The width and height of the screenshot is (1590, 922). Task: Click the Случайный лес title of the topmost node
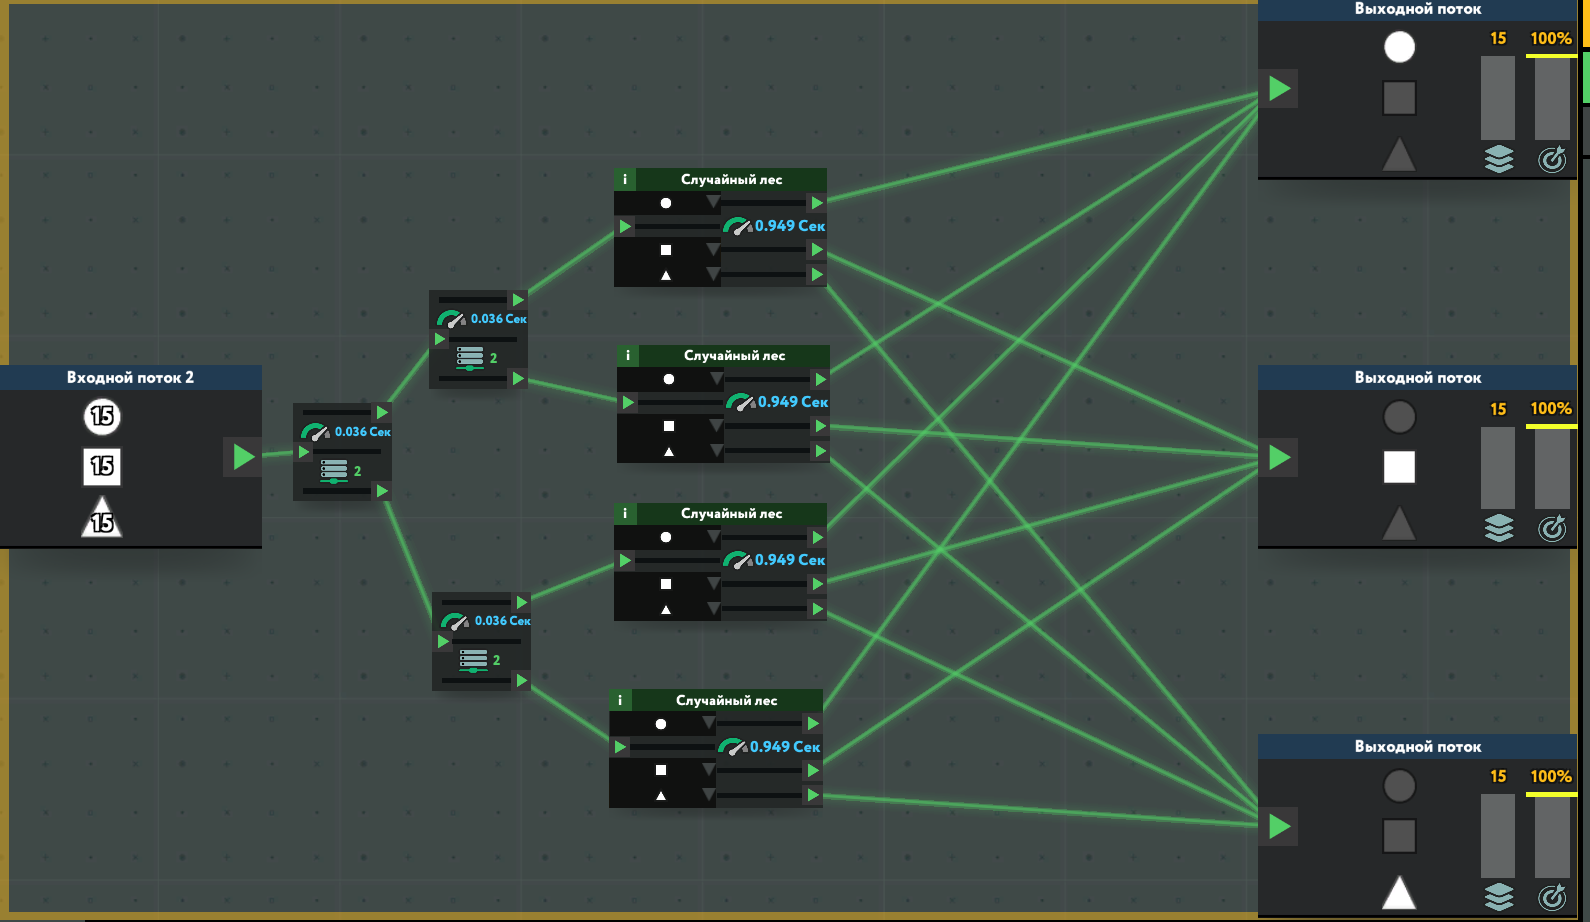732,179
